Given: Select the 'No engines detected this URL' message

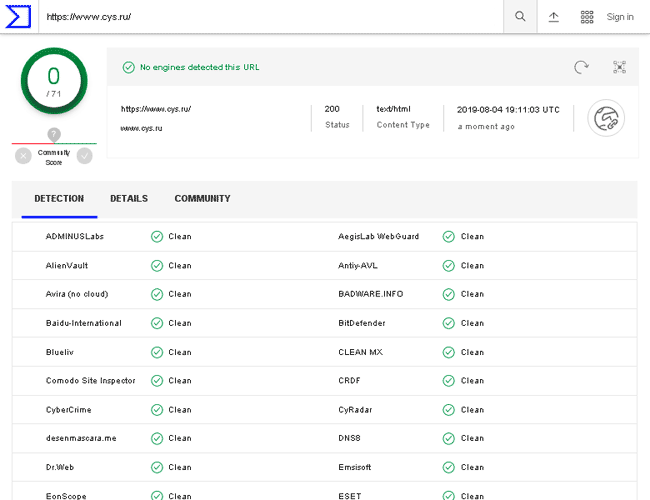Looking at the screenshot, I should pyautogui.click(x=199, y=67).
